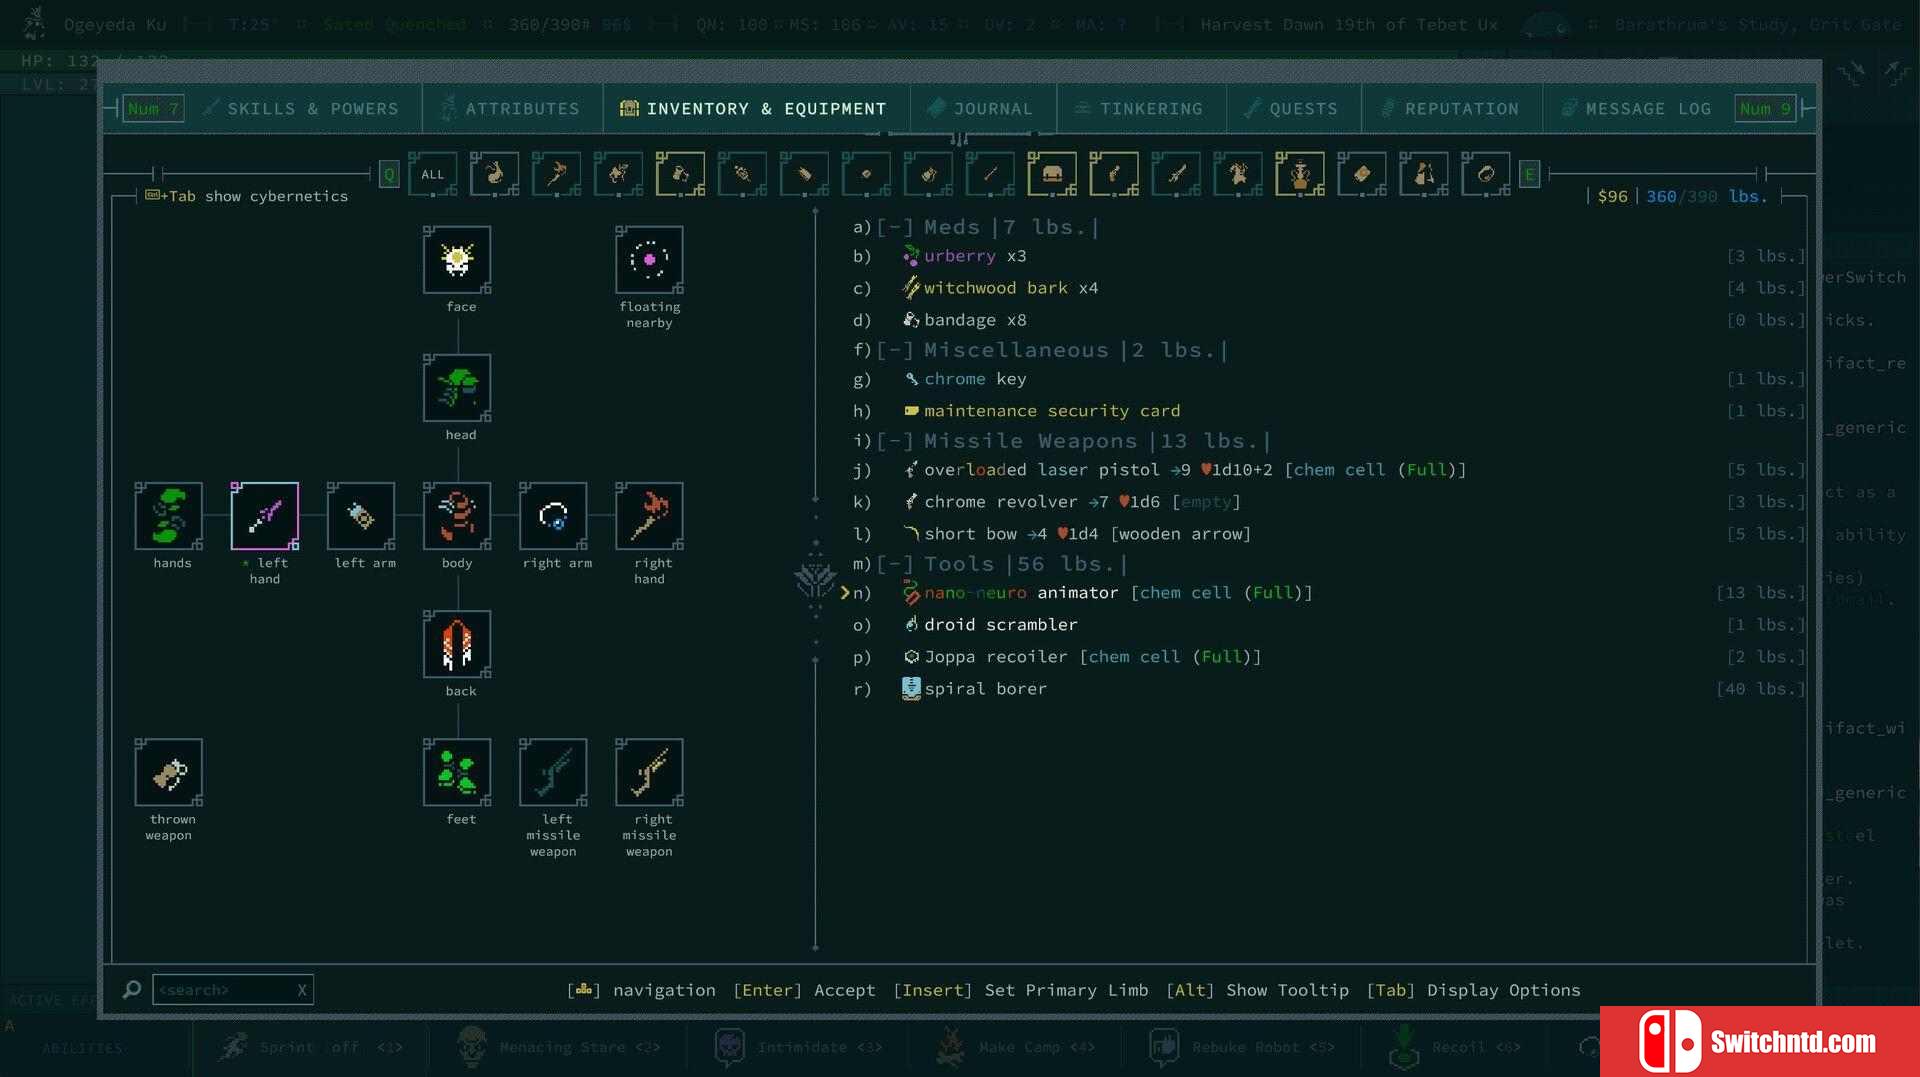
Task: Click the Q previous filter button
Action: point(389,174)
